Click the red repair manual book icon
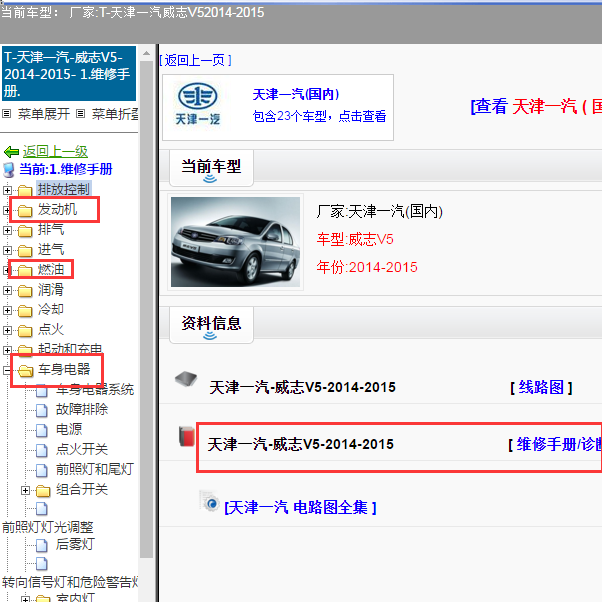Screen dimensions: 602x602 click(187, 436)
